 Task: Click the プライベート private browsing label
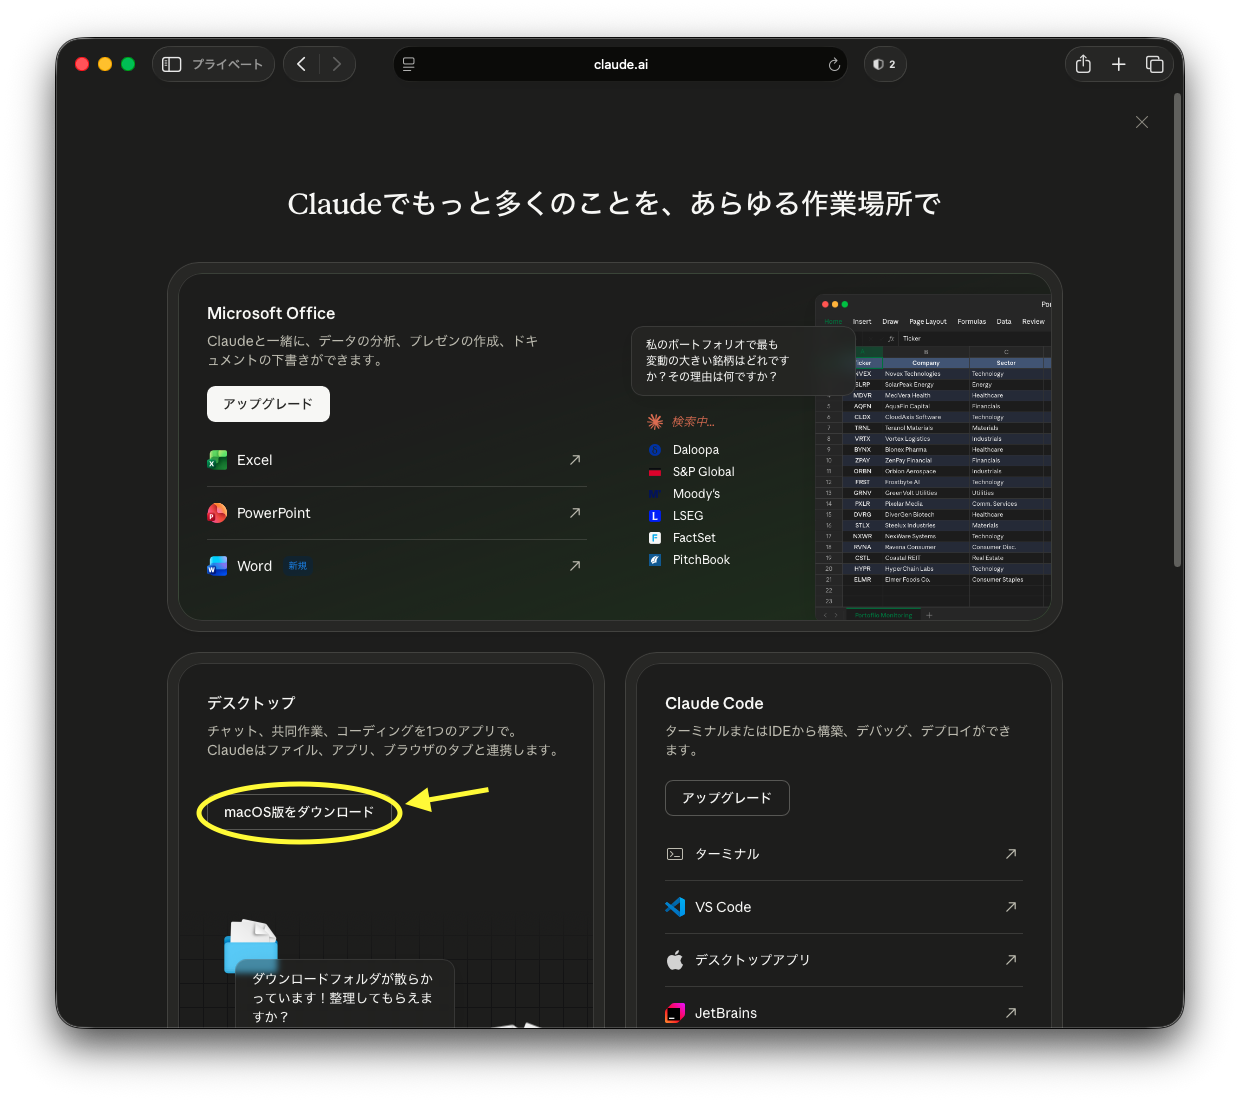click(227, 64)
